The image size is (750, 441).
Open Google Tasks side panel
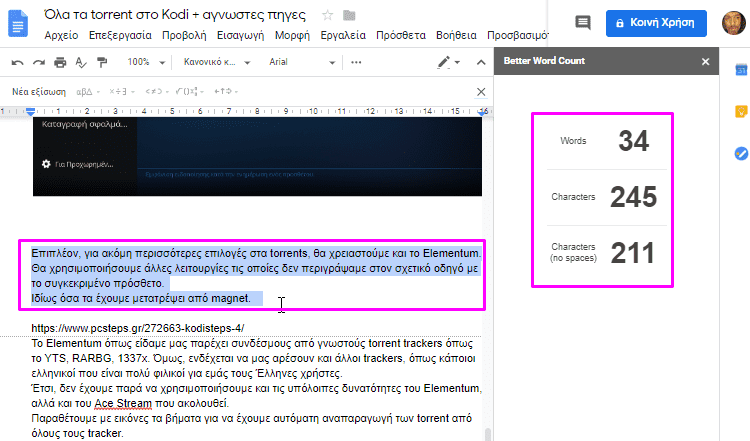coord(741,154)
